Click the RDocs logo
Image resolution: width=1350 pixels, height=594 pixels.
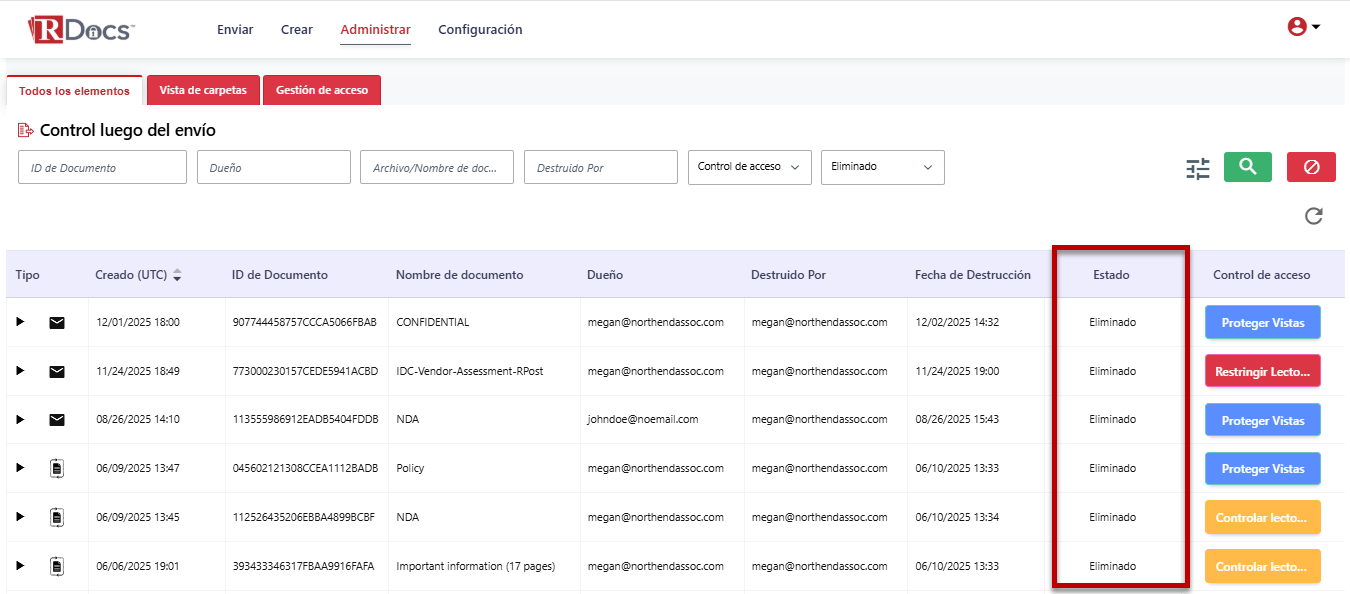[81, 30]
